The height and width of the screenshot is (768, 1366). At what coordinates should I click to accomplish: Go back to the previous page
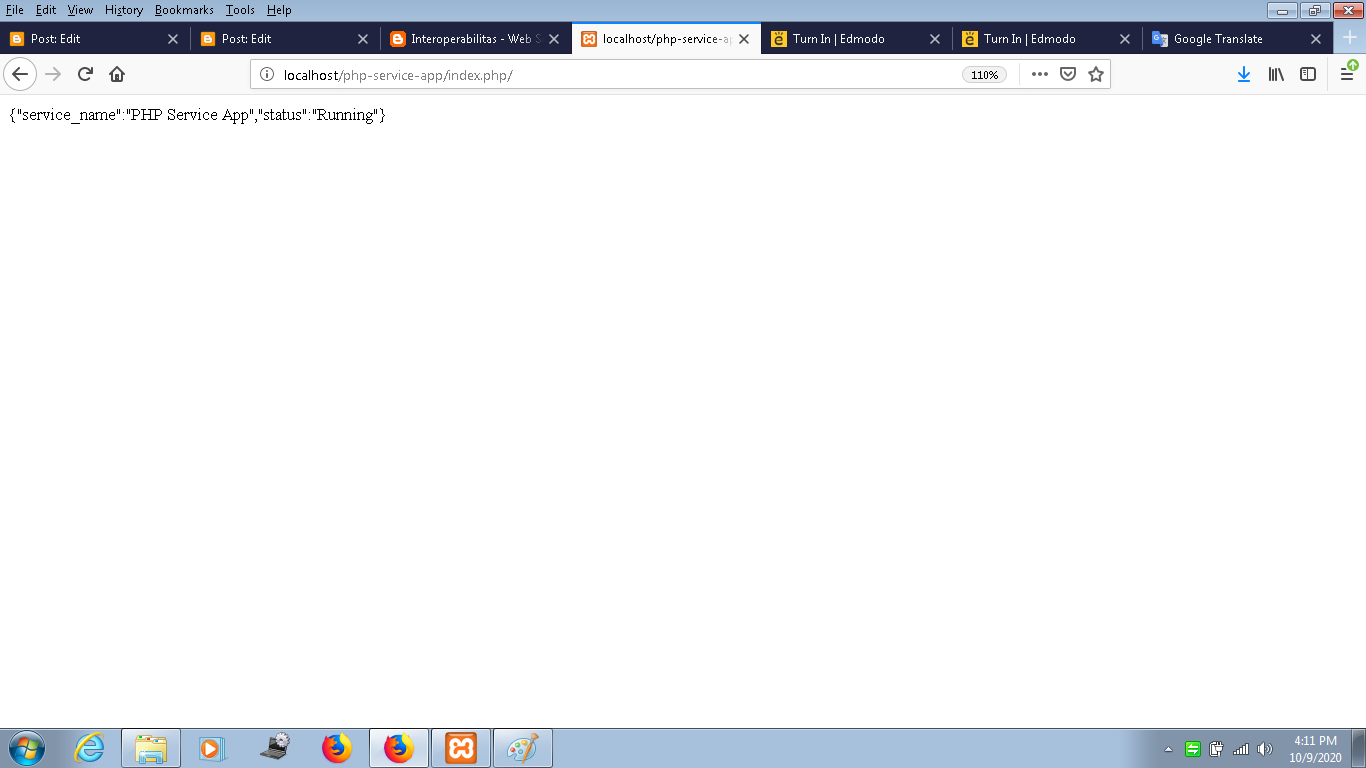(20, 74)
